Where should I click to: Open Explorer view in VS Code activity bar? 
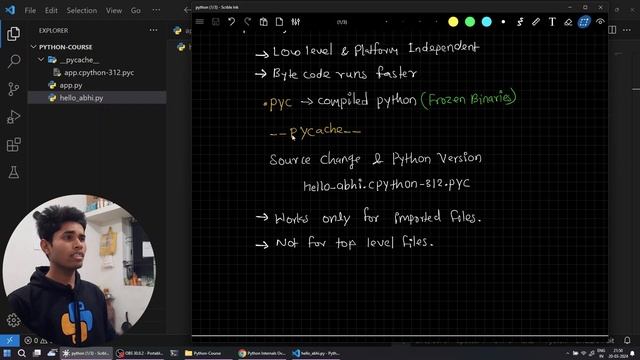pyautogui.click(x=13, y=34)
